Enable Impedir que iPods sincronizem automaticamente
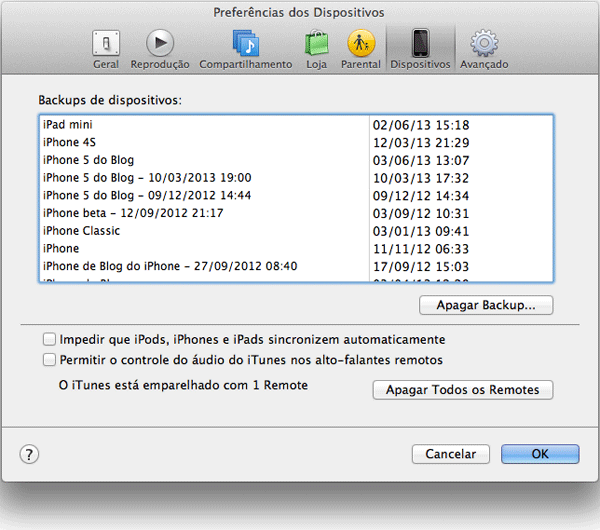 pos(49,339)
